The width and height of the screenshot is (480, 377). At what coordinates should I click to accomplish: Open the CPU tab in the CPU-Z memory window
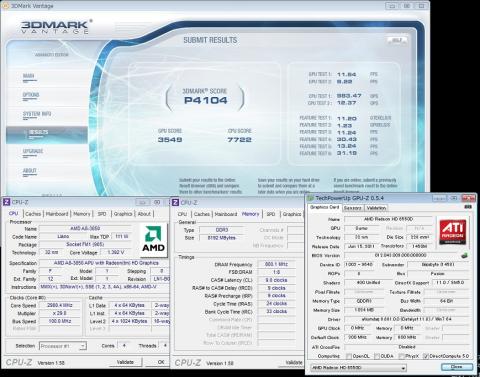(182, 214)
